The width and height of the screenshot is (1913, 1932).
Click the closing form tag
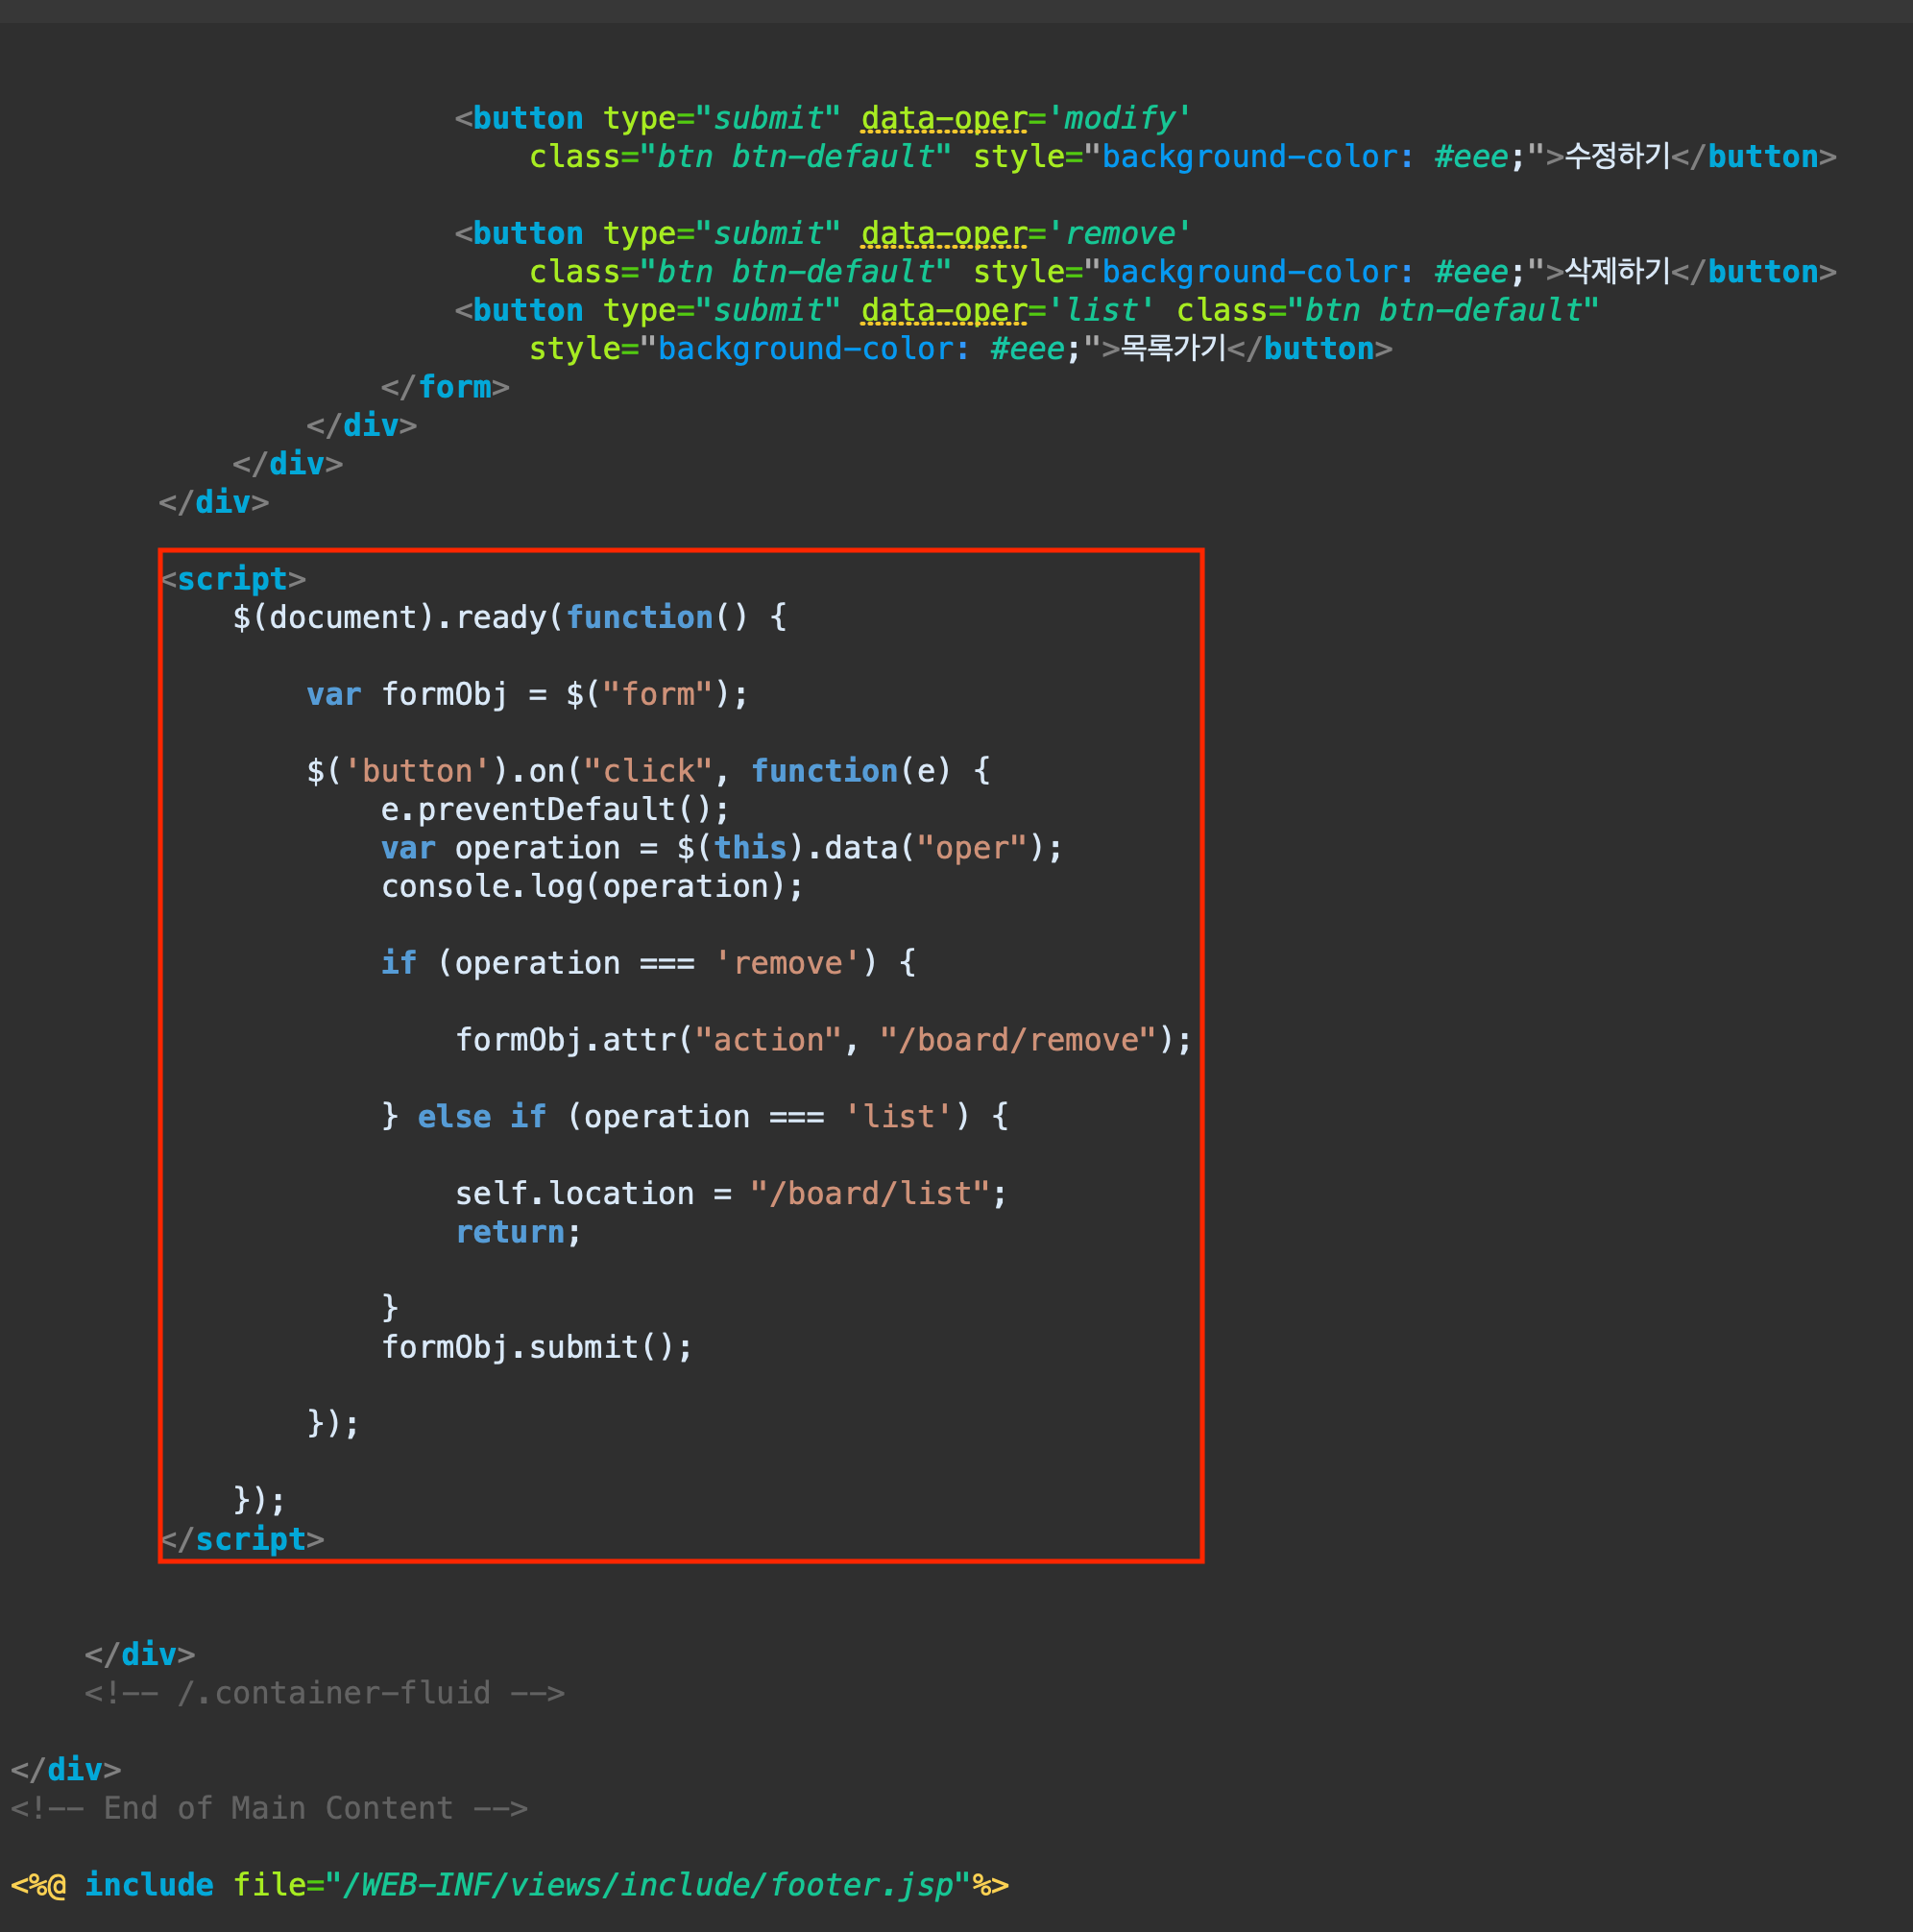(445, 387)
